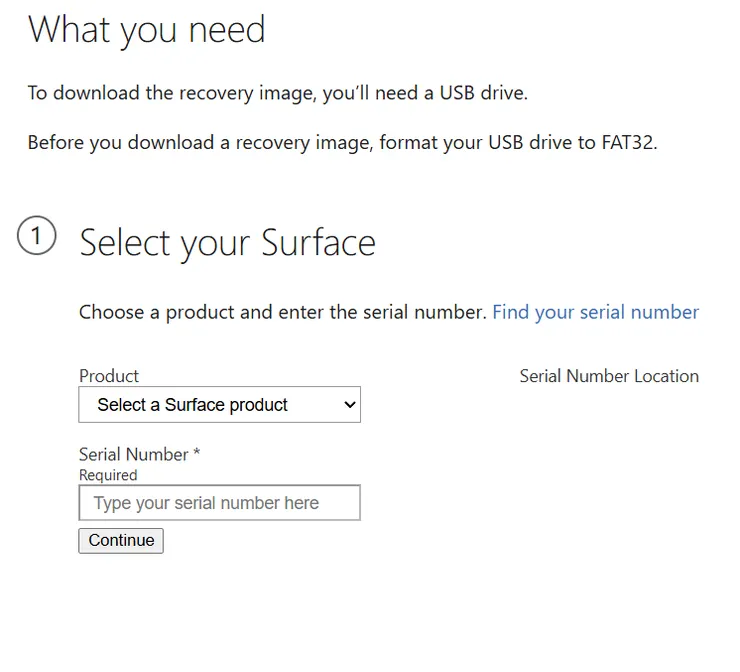This screenshot has width=740, height=672.
Task: Click the Serial Number Location text
Action: [x=609, y=376]
